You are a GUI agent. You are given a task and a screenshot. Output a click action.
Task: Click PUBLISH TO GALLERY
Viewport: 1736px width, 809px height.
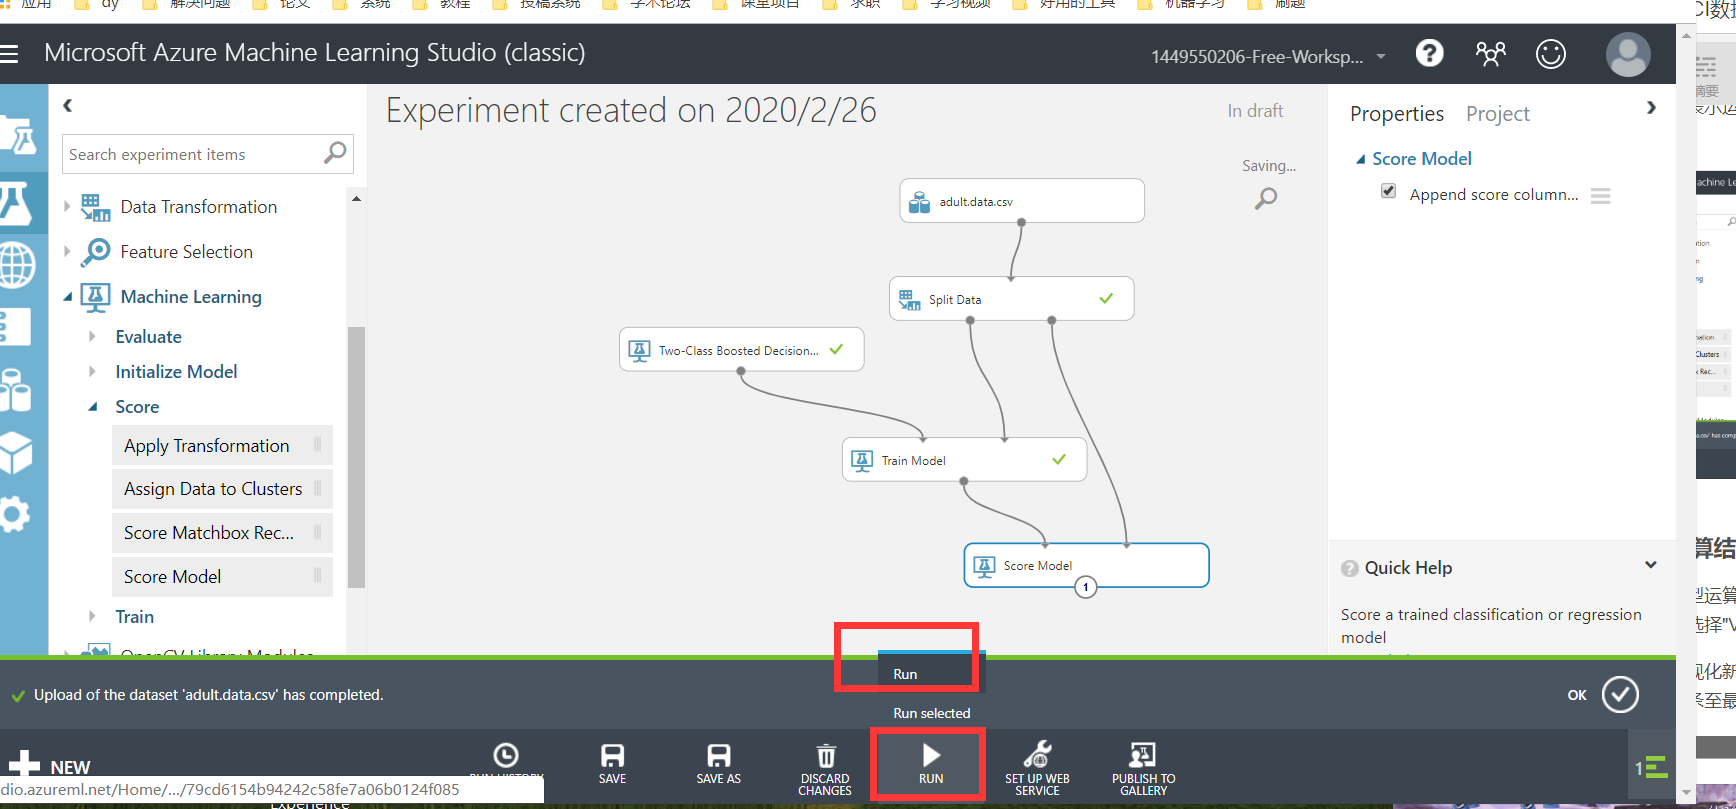[x=1143, y=768]
